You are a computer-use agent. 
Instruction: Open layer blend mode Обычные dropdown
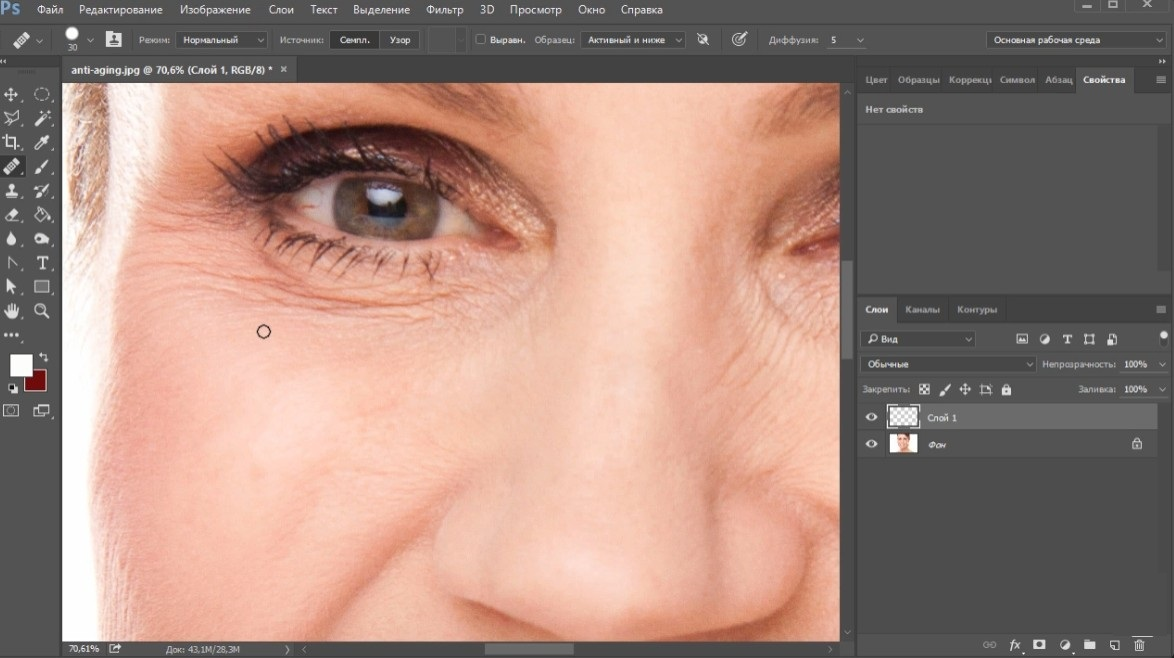pos(948,364)
